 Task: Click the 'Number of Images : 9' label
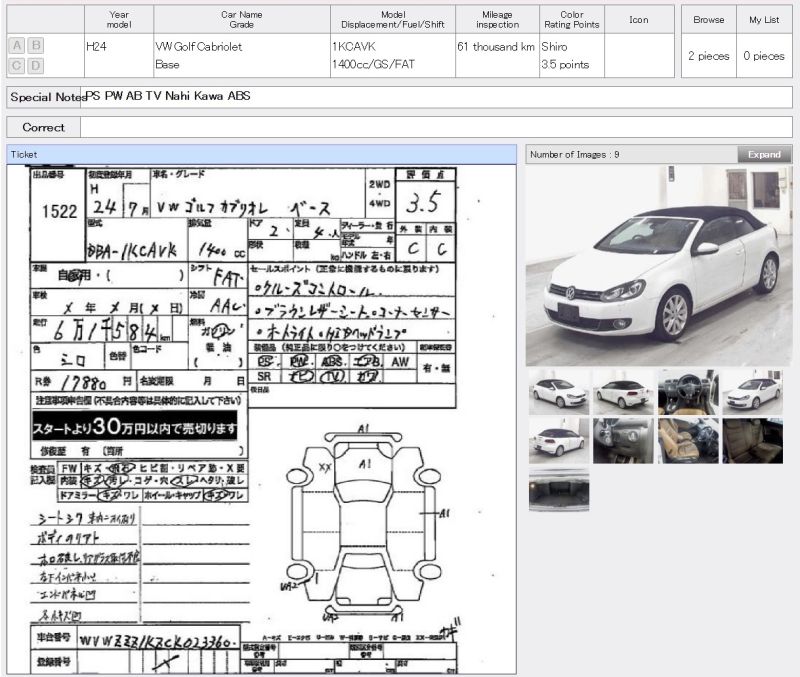coord(574,154)
